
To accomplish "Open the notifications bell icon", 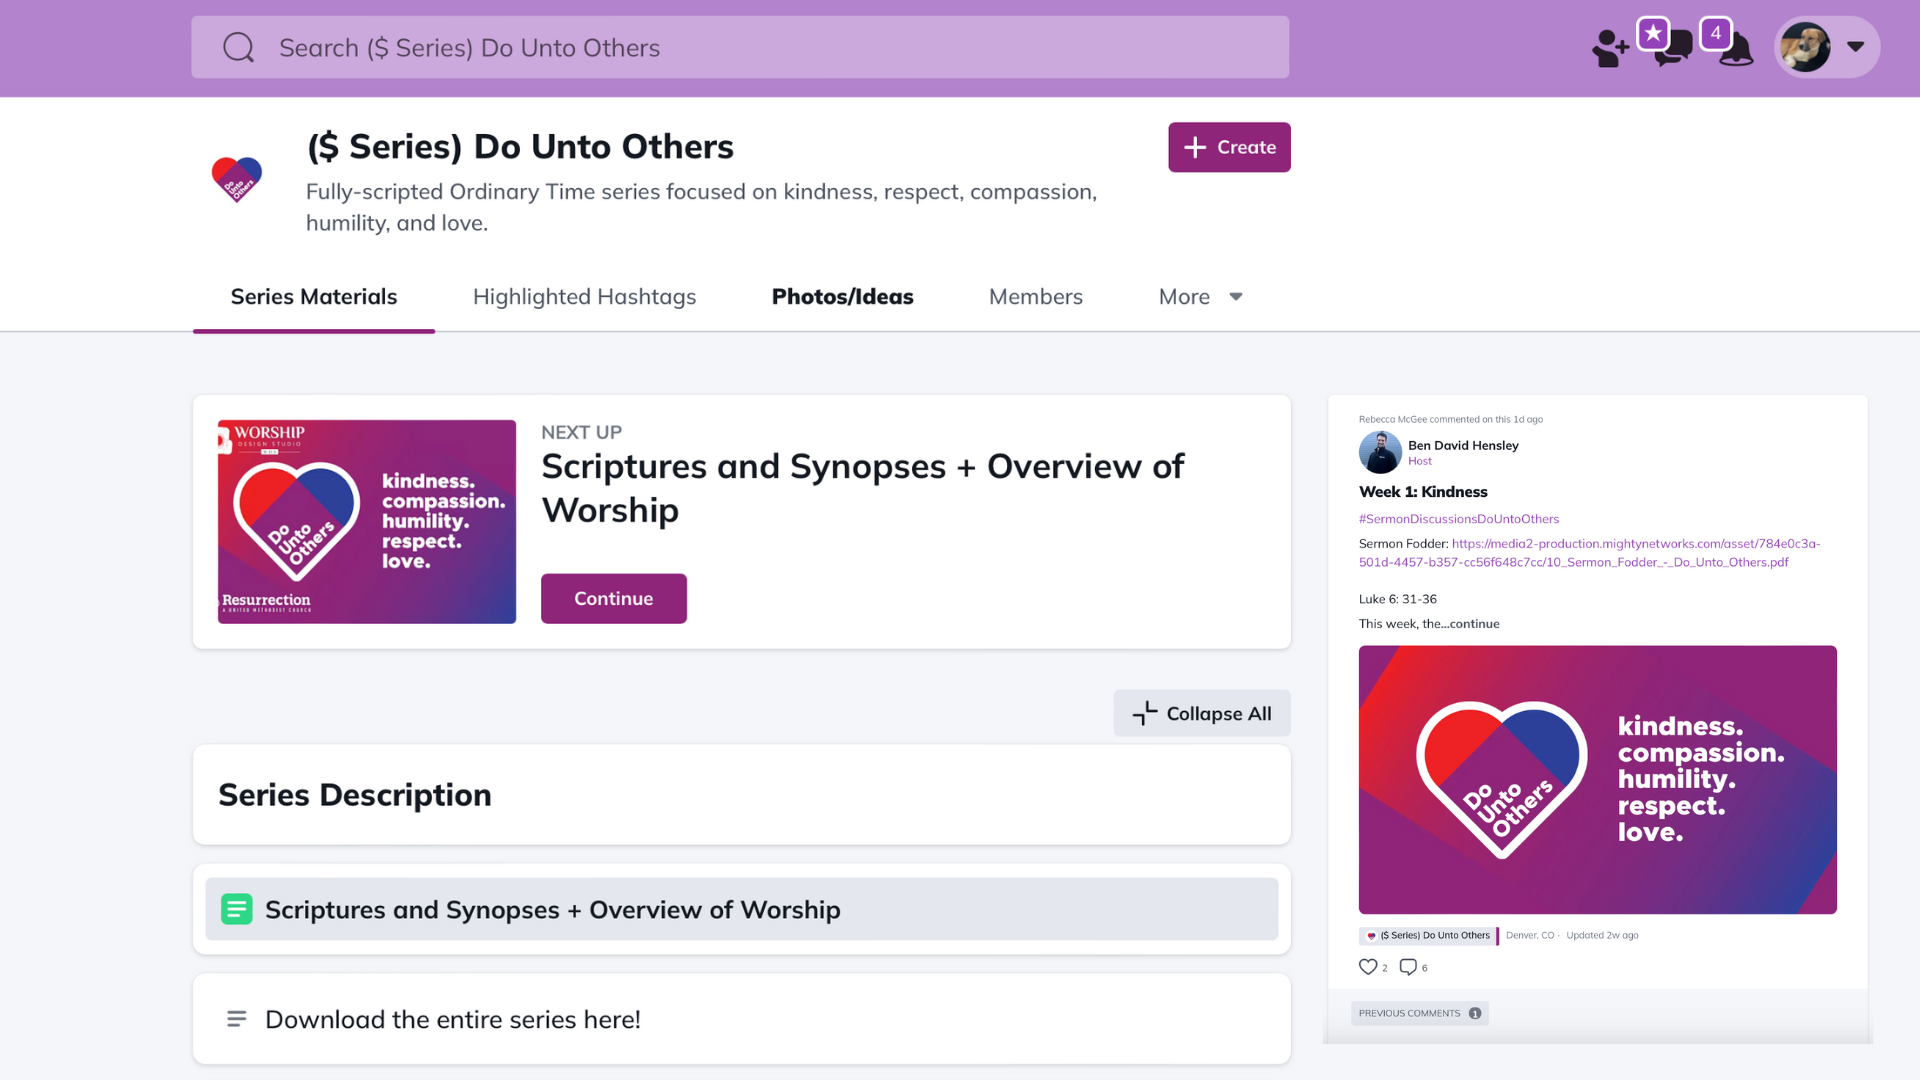I will (1736, 48).
